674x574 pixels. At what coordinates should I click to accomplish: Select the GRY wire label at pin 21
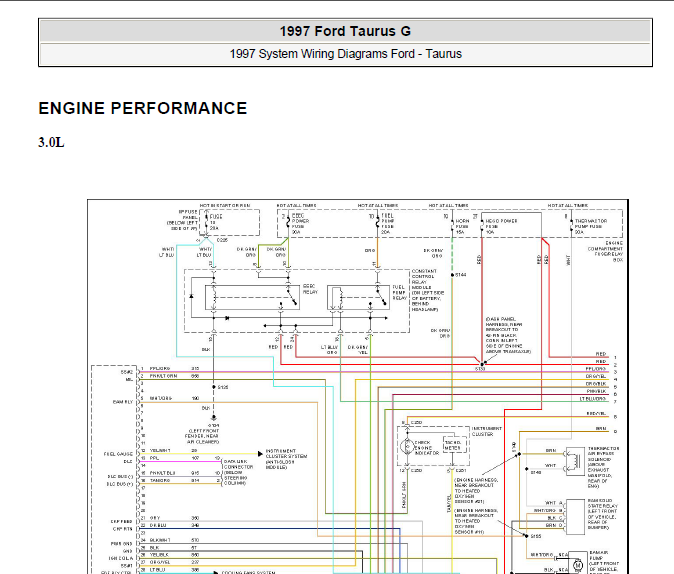pyautogui.click(x=155, y=518)
